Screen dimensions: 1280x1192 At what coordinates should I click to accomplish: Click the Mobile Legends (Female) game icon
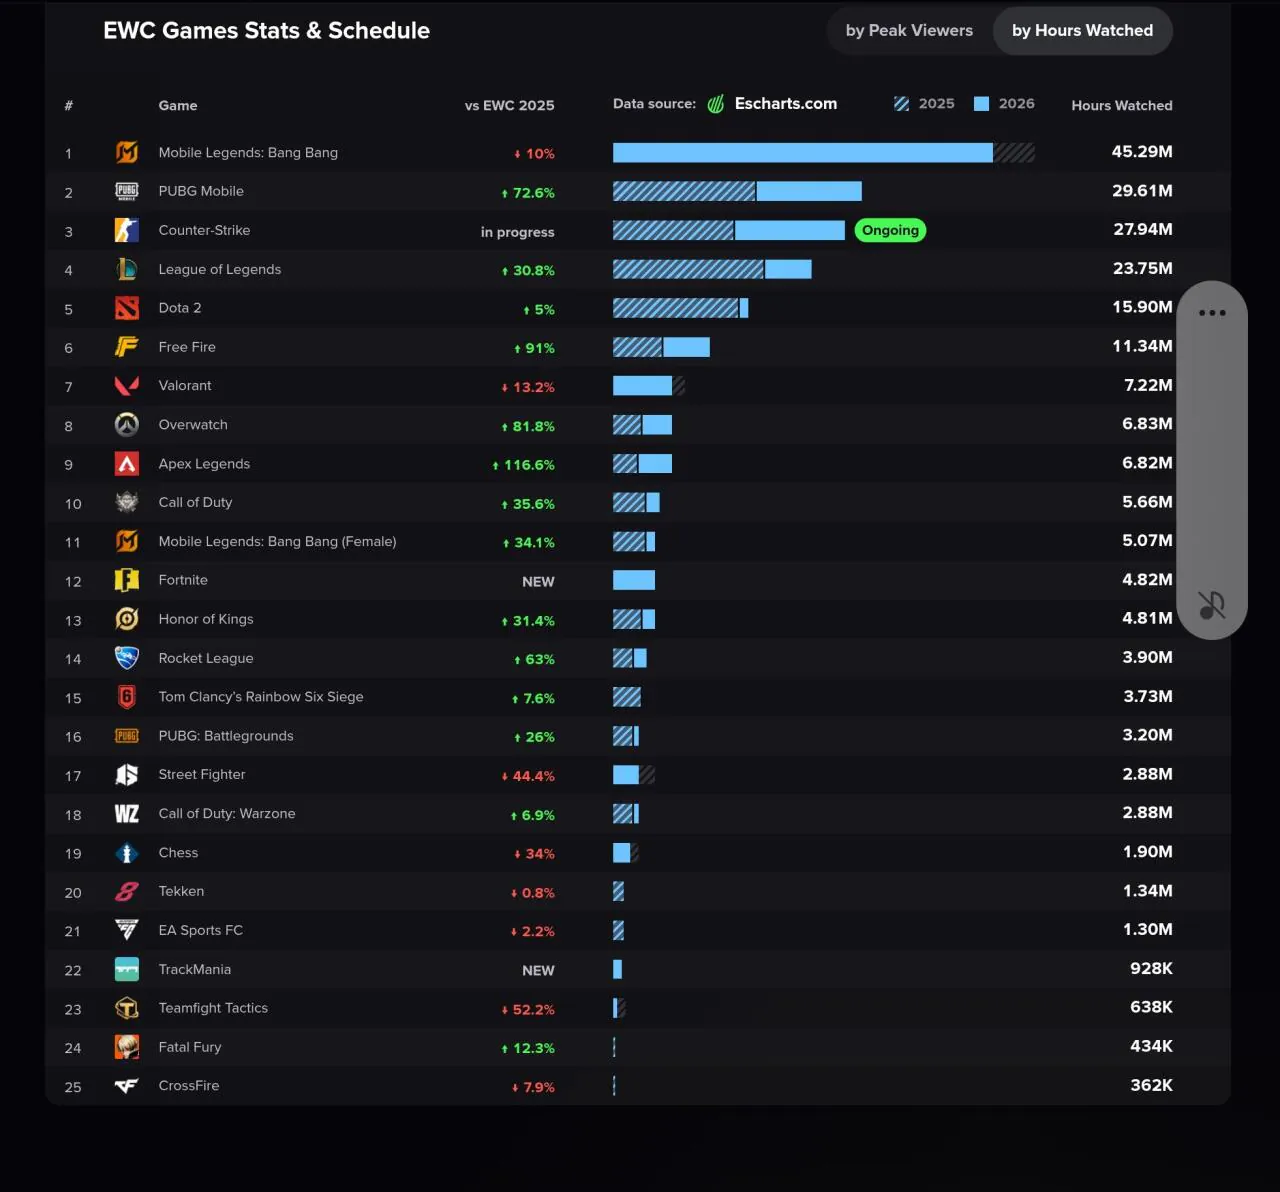127,541
